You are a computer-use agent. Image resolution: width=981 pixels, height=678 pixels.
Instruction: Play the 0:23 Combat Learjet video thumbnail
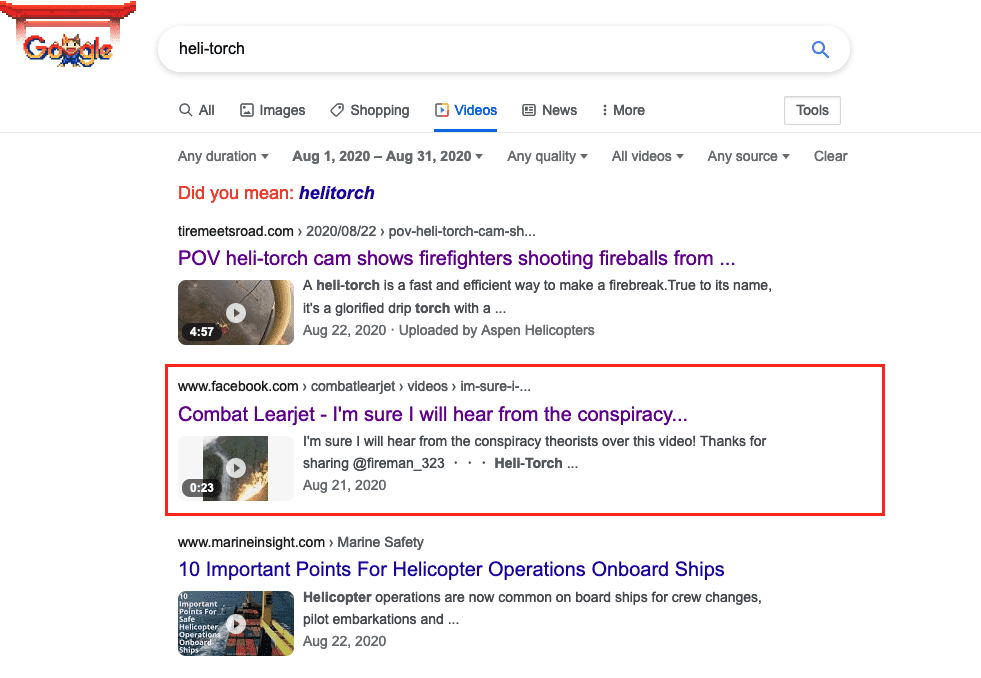tap(236, 468)
